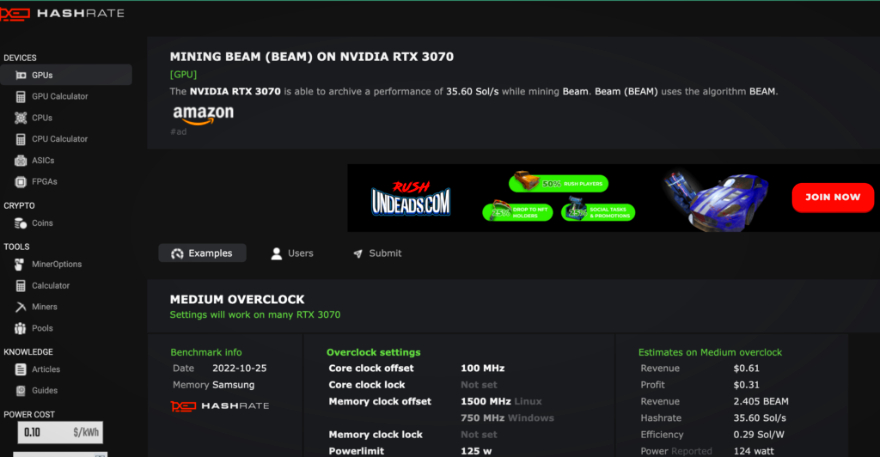
Task: Click the Miners pickaxe icon
Action: [x=21, y=307]
